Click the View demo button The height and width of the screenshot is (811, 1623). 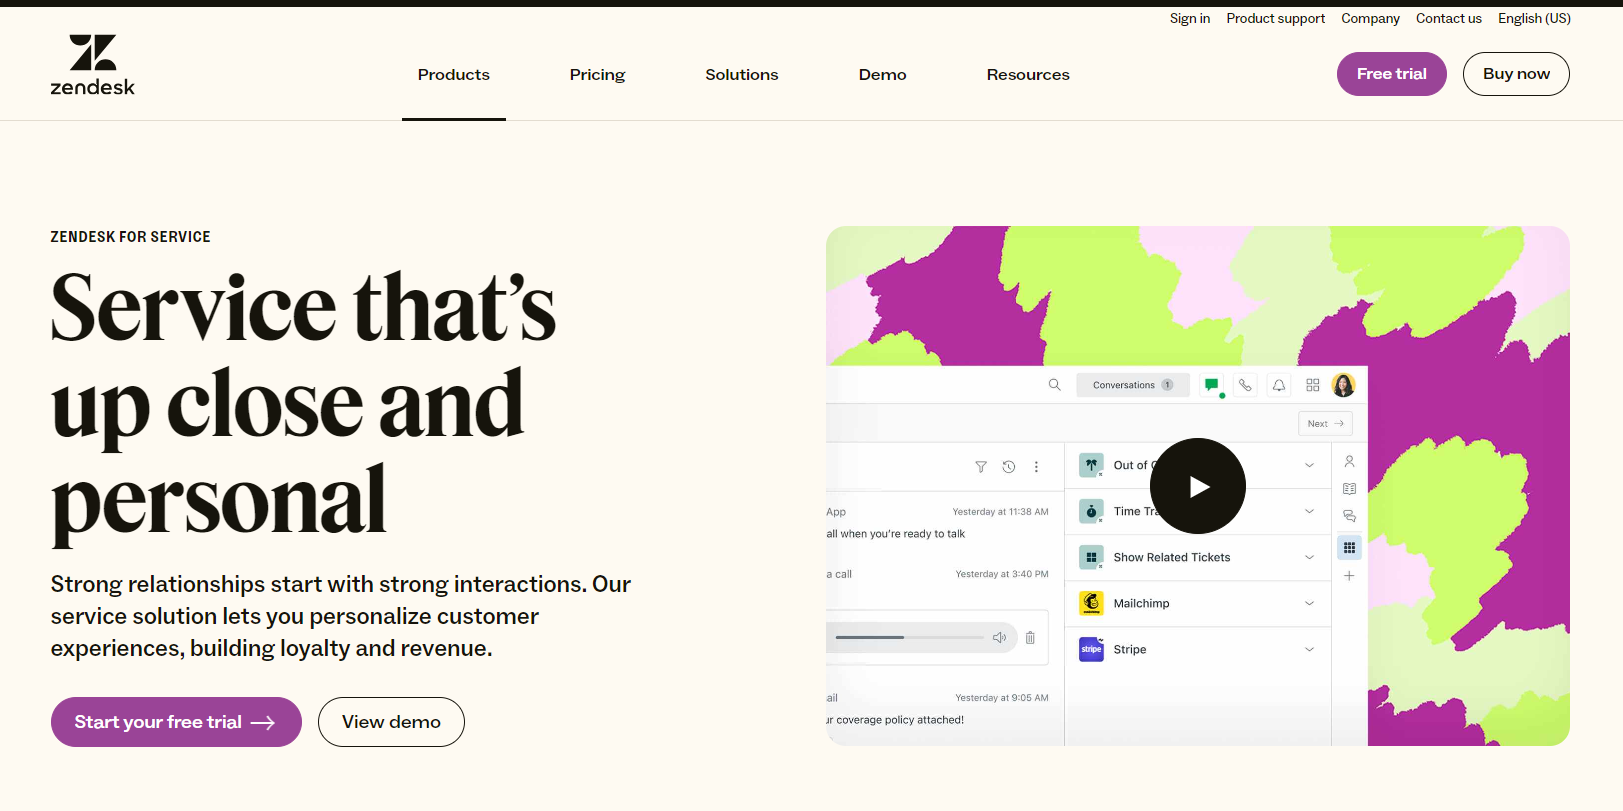(391, 722)
